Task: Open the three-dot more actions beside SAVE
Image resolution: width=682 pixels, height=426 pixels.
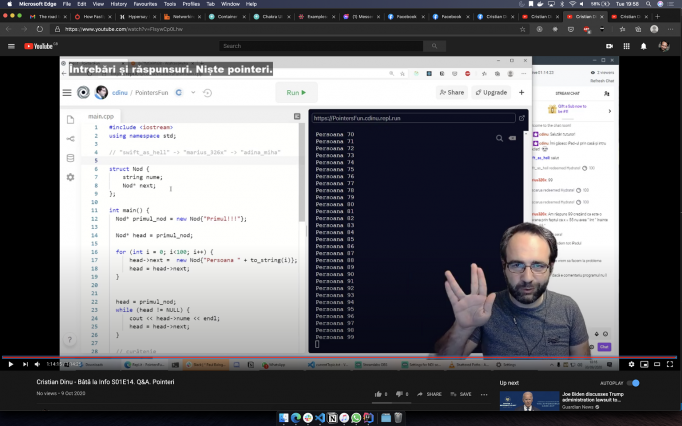Action: click(484, 394)
